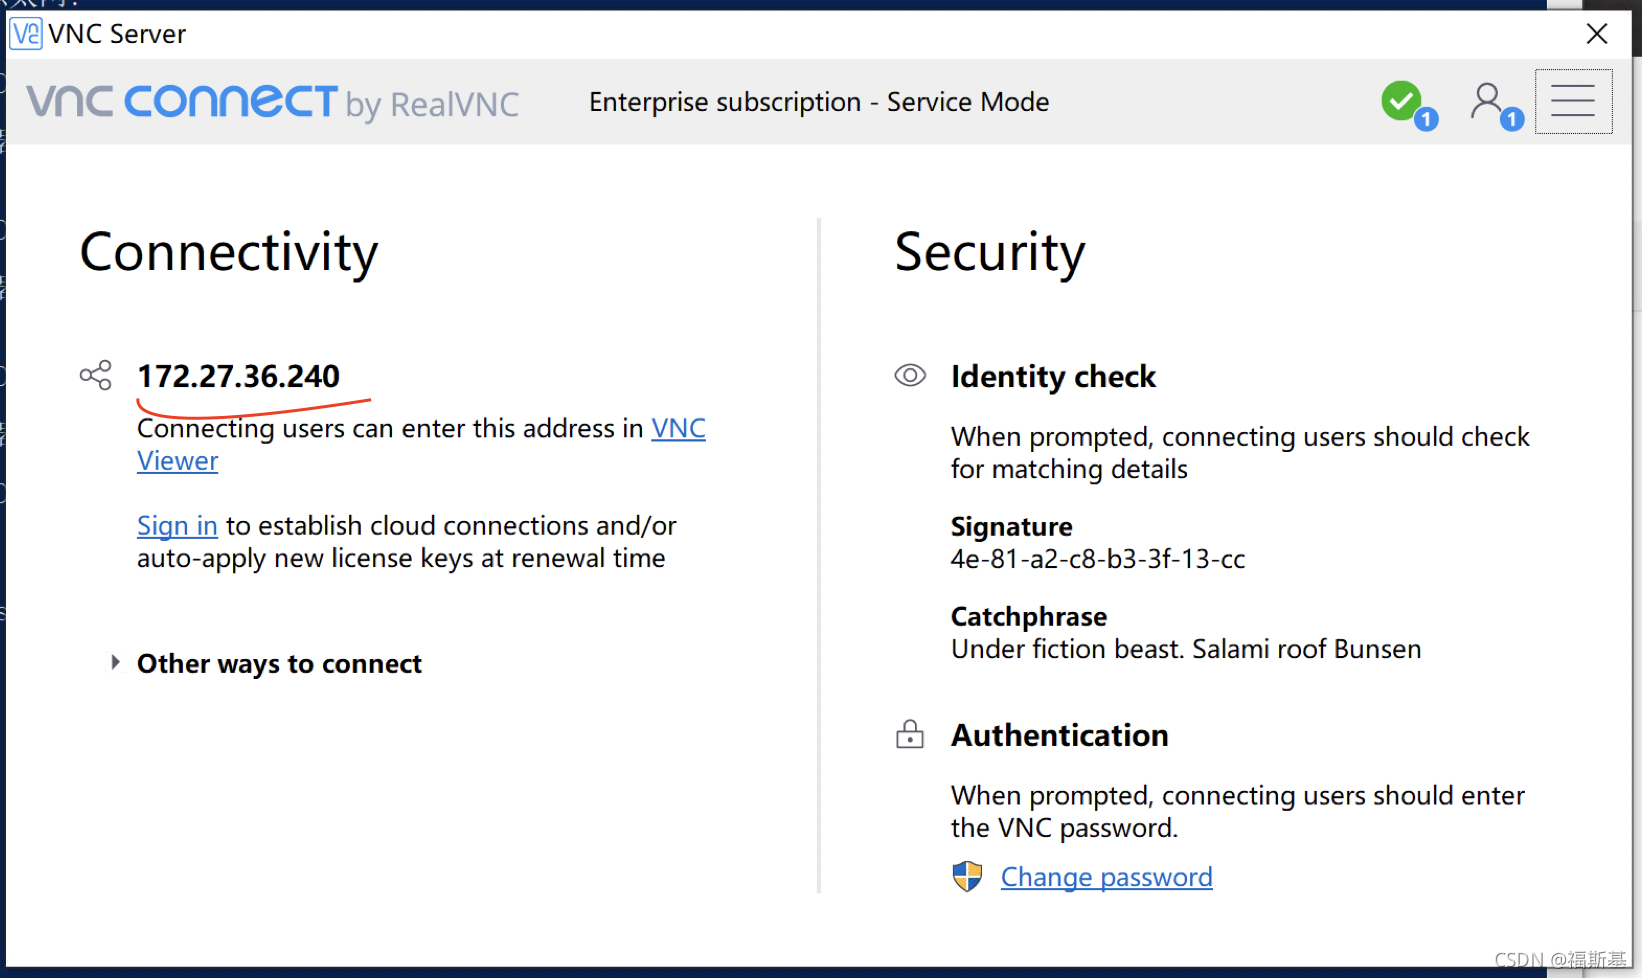The height and width of the screenshot is (978, 1642).
Task: Click the VNC Server title bar logo
Action: [x=26, y=33]
